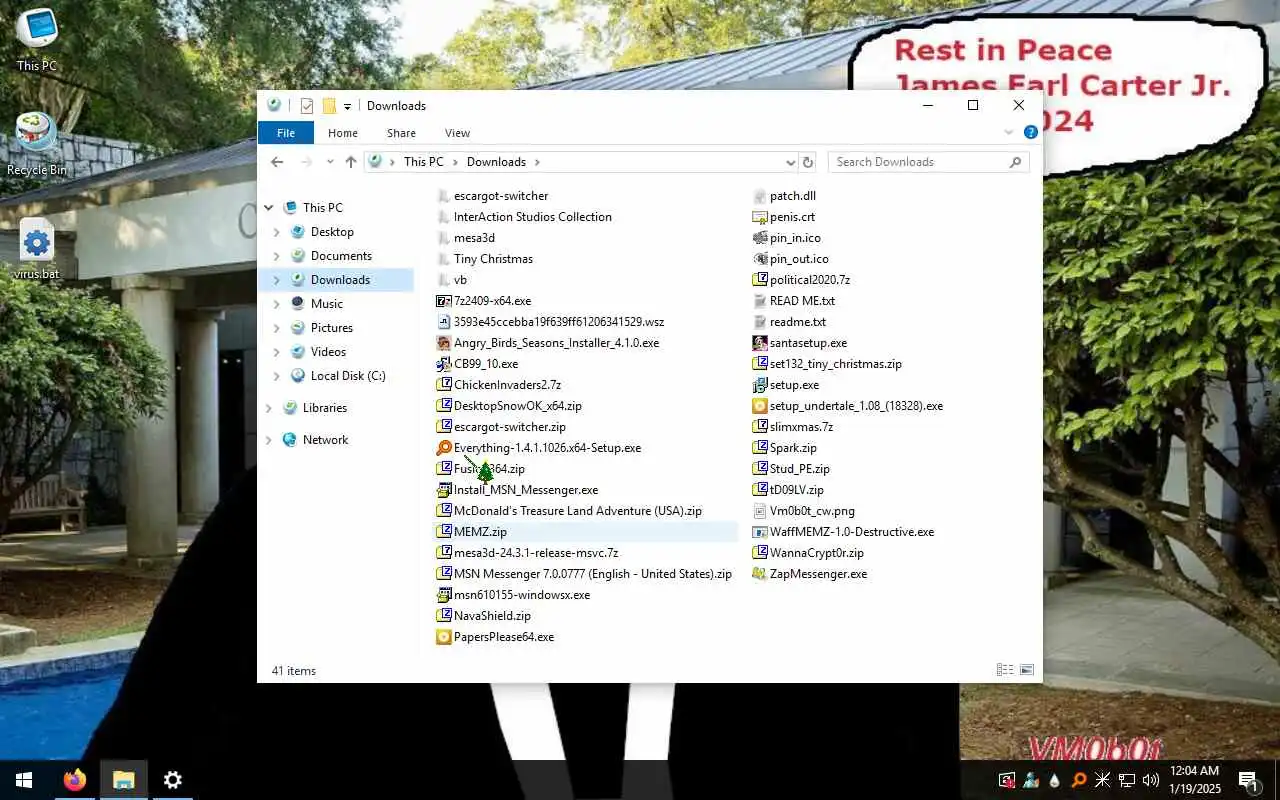Image resolution: width=1280 pixels, height=800 pixels.
Task: Click the snowflake tray icon
Action: click(x=1103, y=780)
